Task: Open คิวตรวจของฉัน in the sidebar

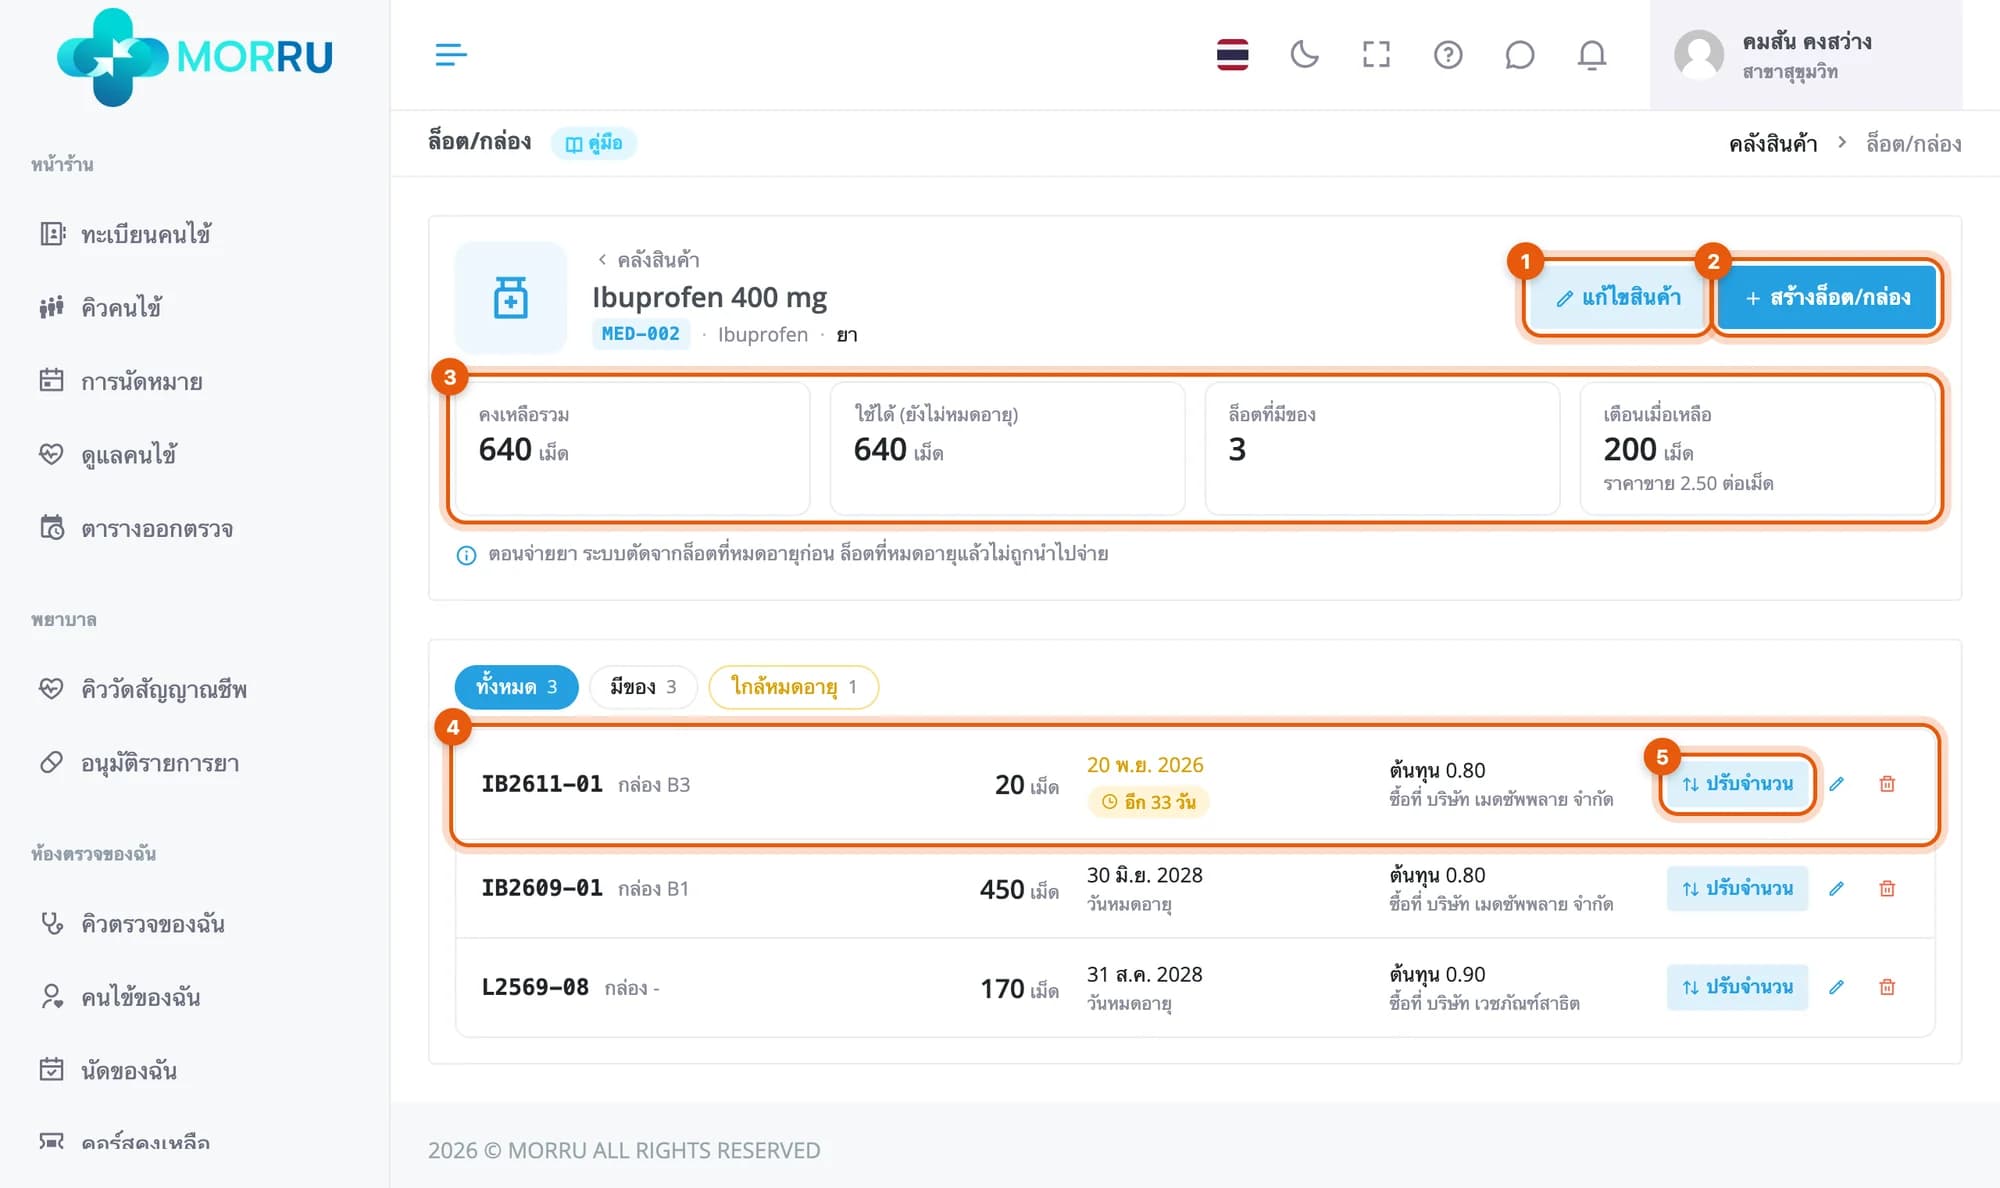Action: point(132,923)
